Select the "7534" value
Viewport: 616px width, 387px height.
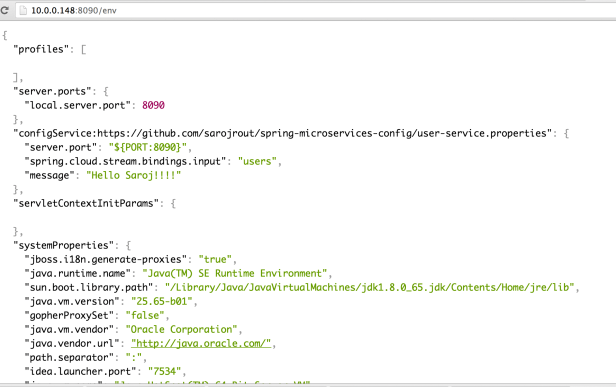[165, 371]
